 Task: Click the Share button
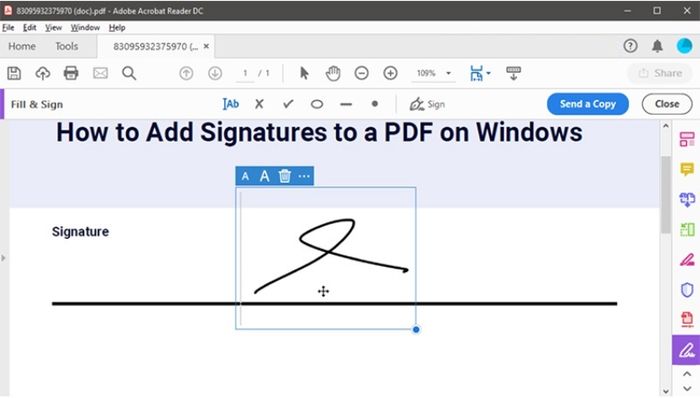pos(660,73)
